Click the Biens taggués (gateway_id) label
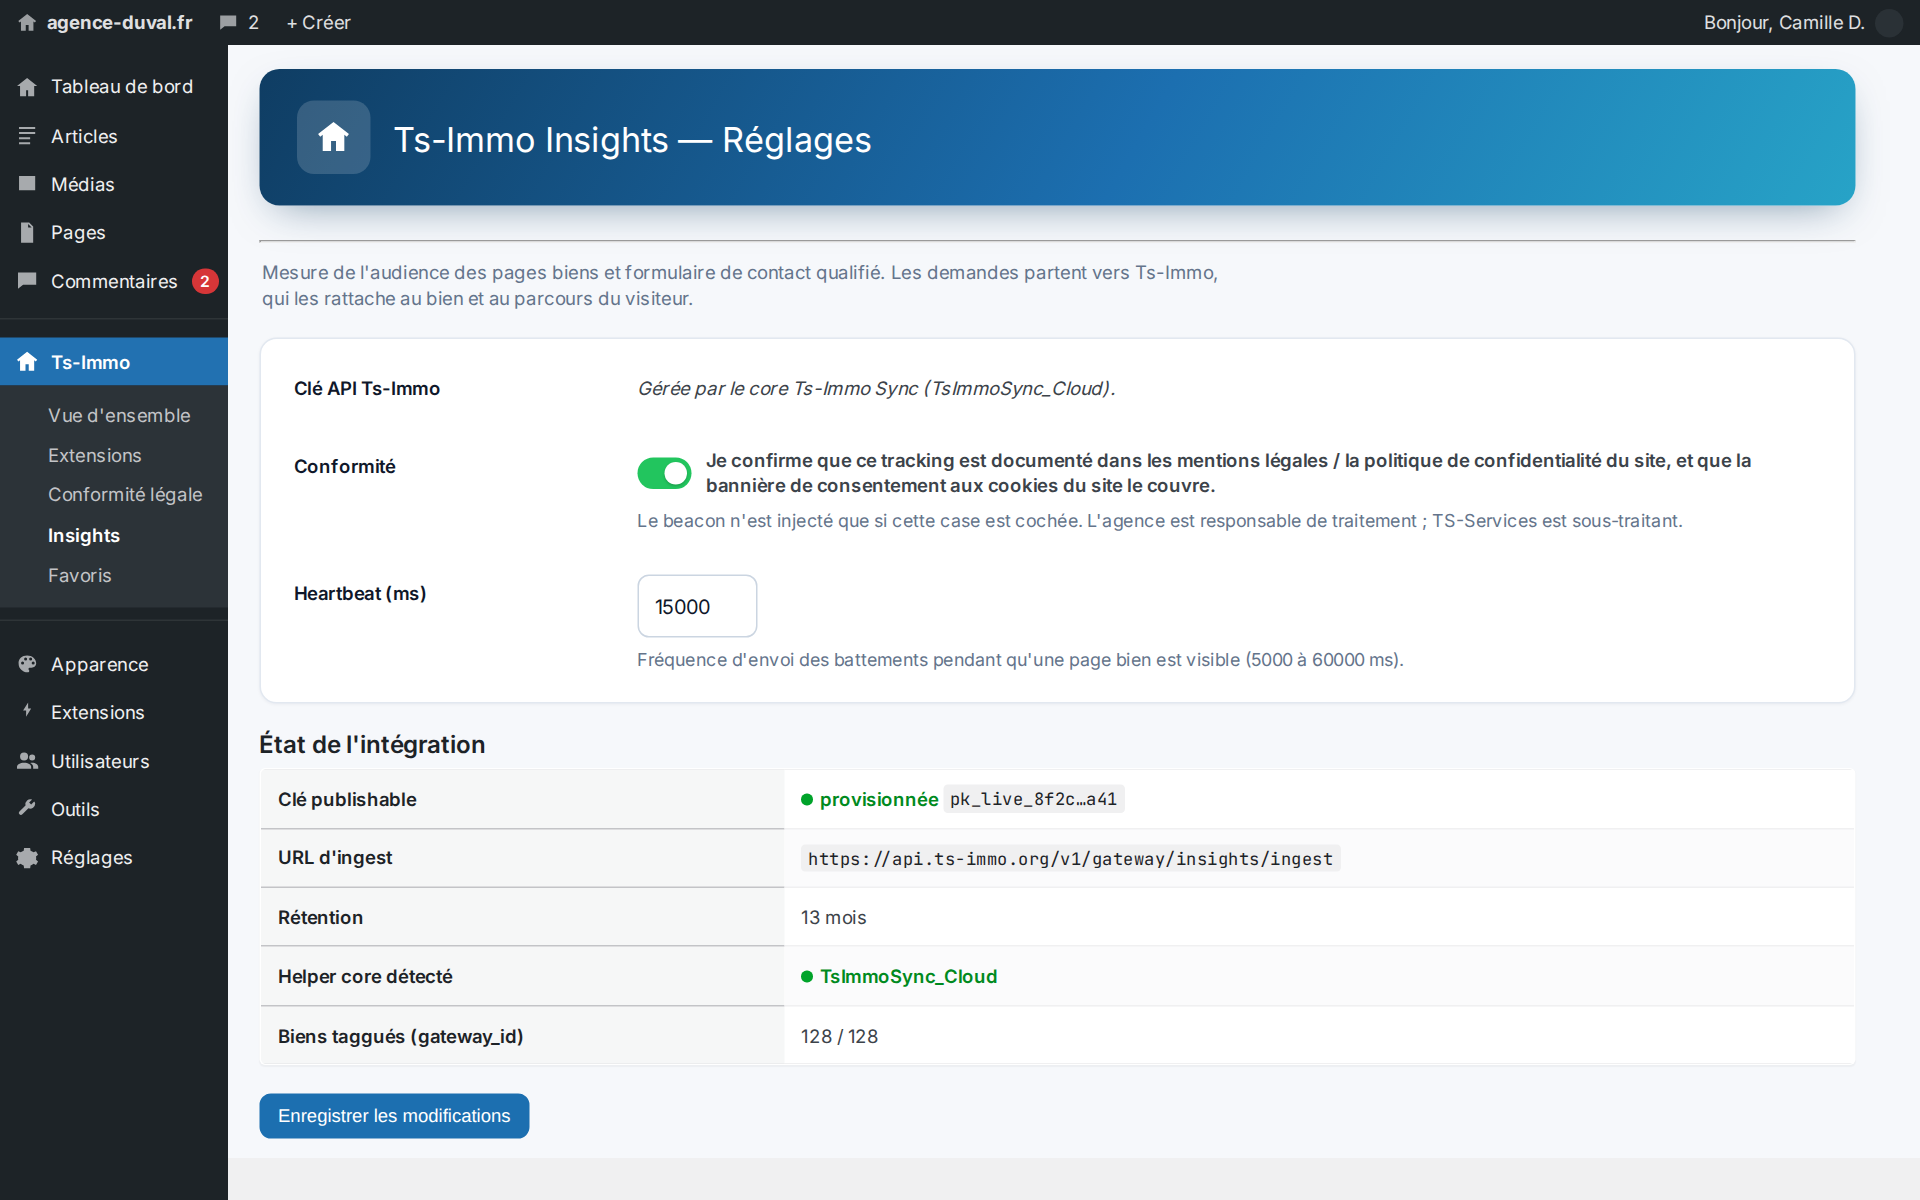 coord(400,1036)
